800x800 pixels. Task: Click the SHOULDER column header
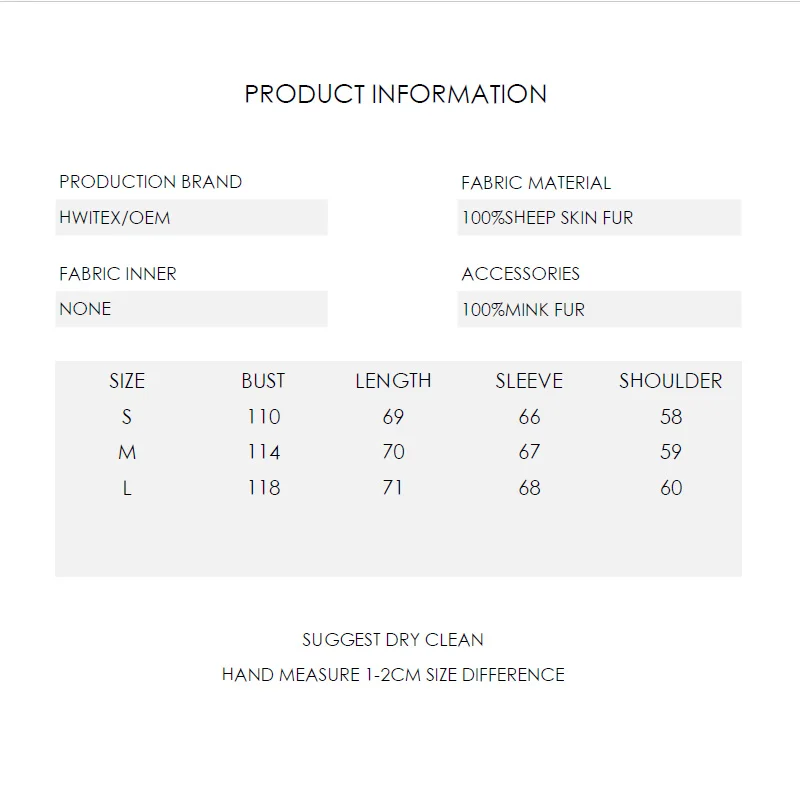pos(670,381)
